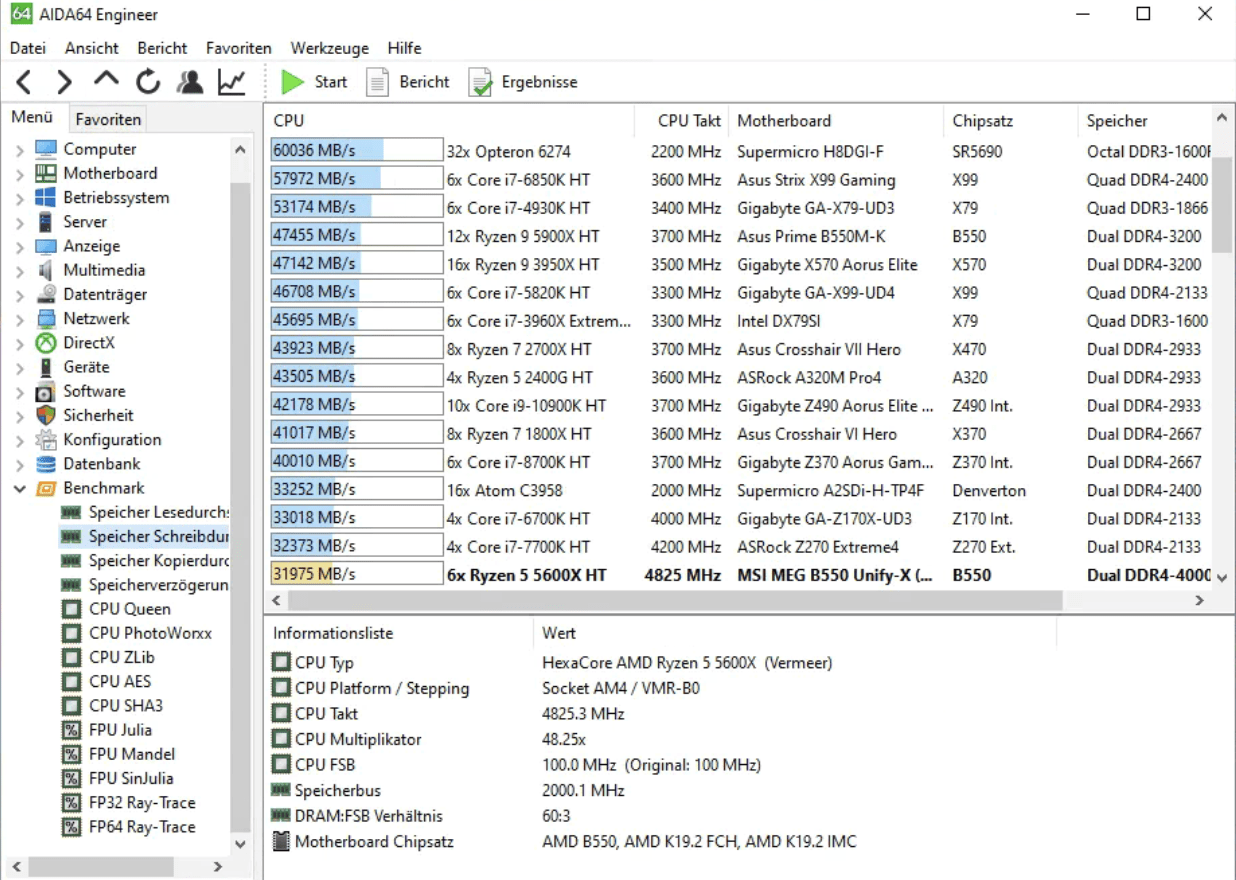
Task: Select the 31975 MB/s Ryzen 5600X bar
Action: coord(356,575)
